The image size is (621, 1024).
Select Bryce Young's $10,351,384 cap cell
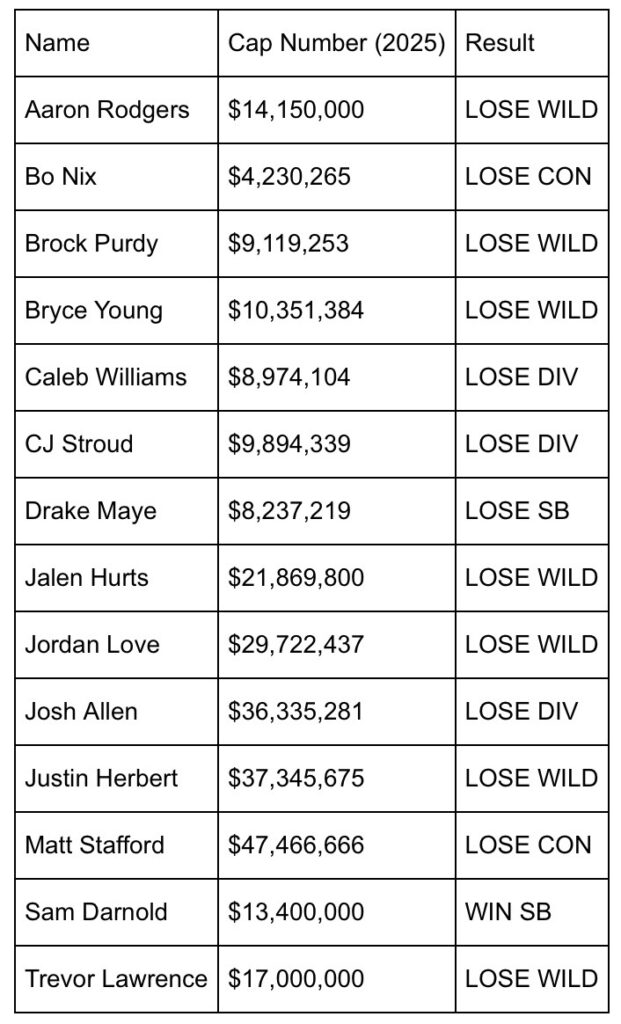pos(296,311)
